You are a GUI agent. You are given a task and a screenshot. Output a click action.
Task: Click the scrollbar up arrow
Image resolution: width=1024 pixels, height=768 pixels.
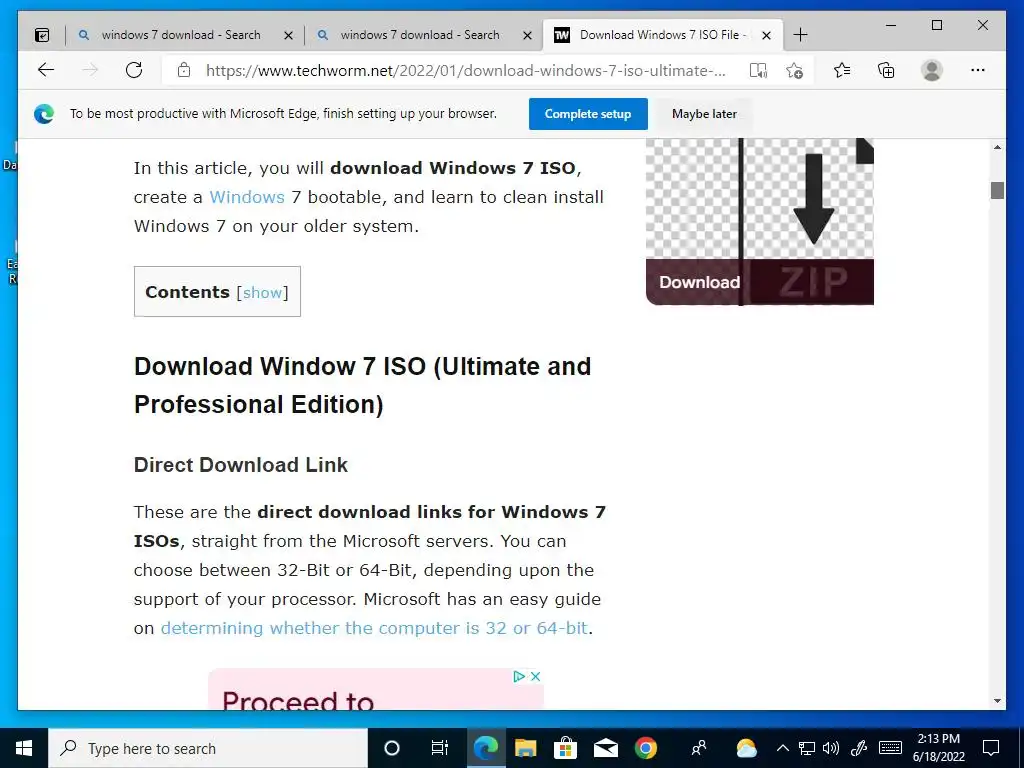(x=997, y=148)
